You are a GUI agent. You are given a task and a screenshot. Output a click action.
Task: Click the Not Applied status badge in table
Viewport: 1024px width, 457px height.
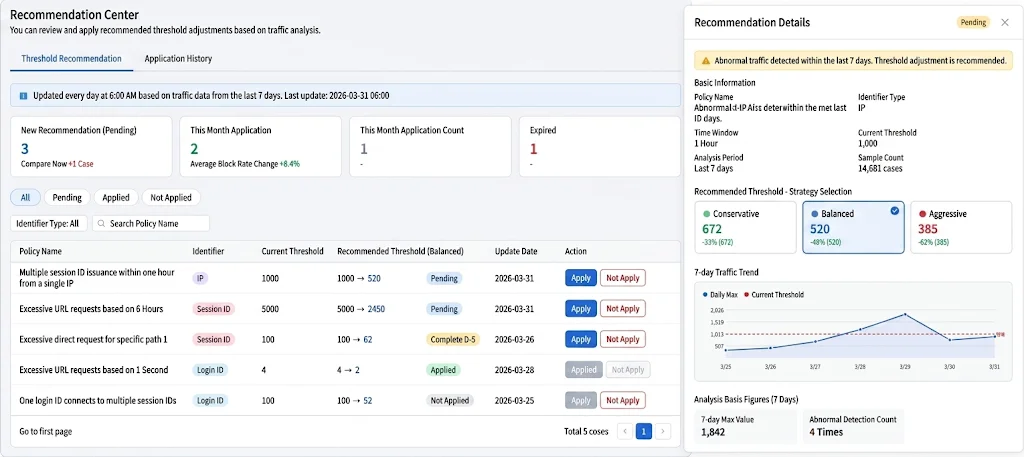coord(450,400)
